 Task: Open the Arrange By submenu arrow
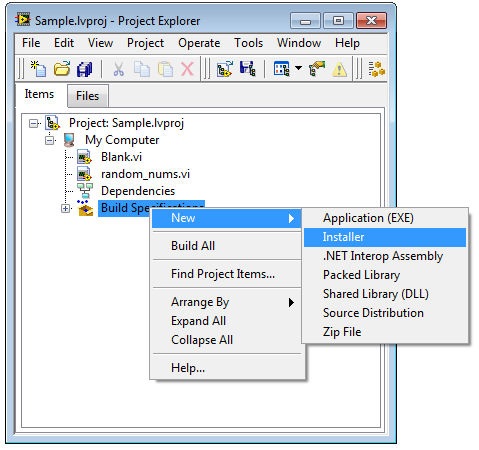pos(291,302)
